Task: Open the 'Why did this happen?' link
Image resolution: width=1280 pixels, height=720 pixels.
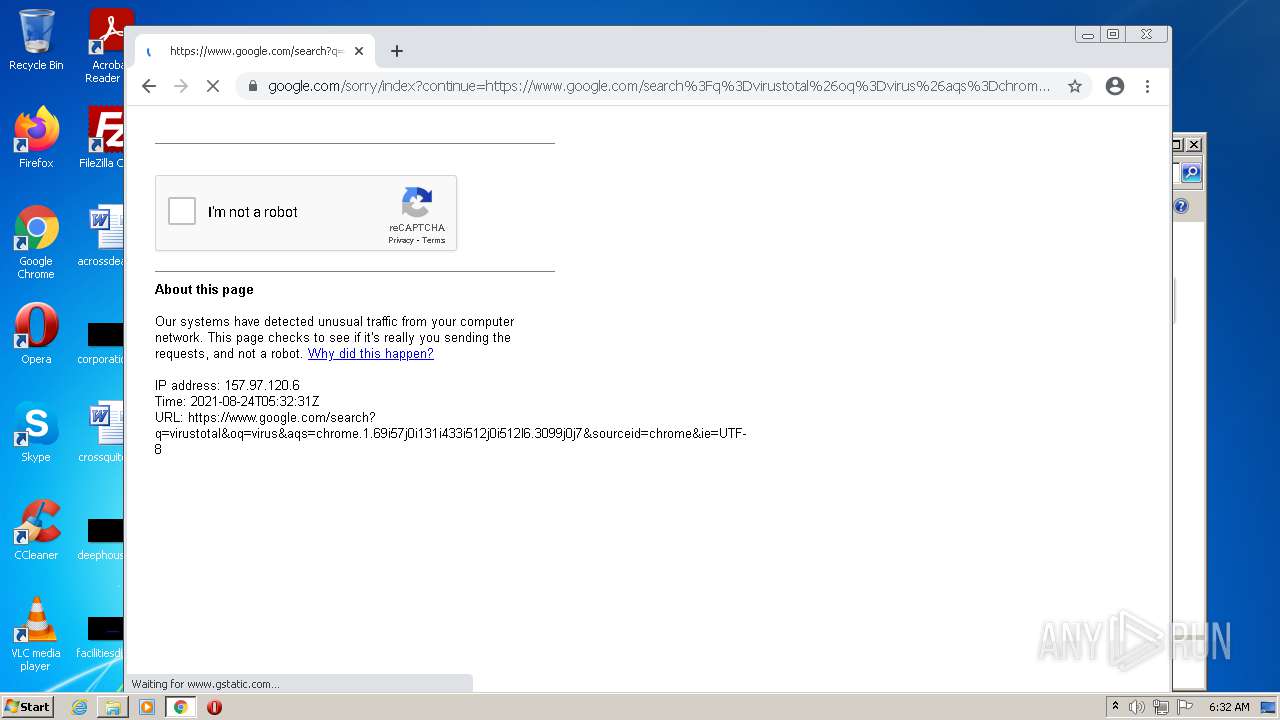Action: click(x=370, y=354)
